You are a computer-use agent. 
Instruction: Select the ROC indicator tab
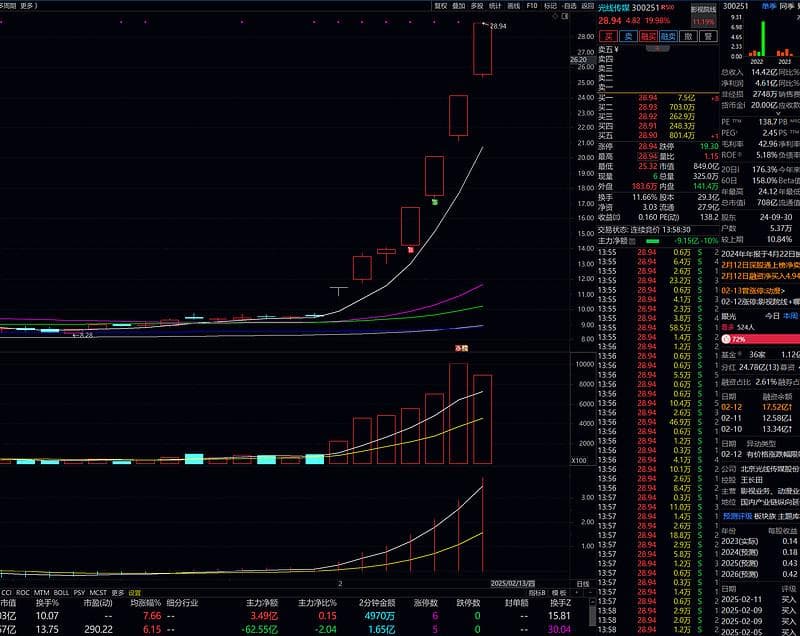(x=23, y=593)
